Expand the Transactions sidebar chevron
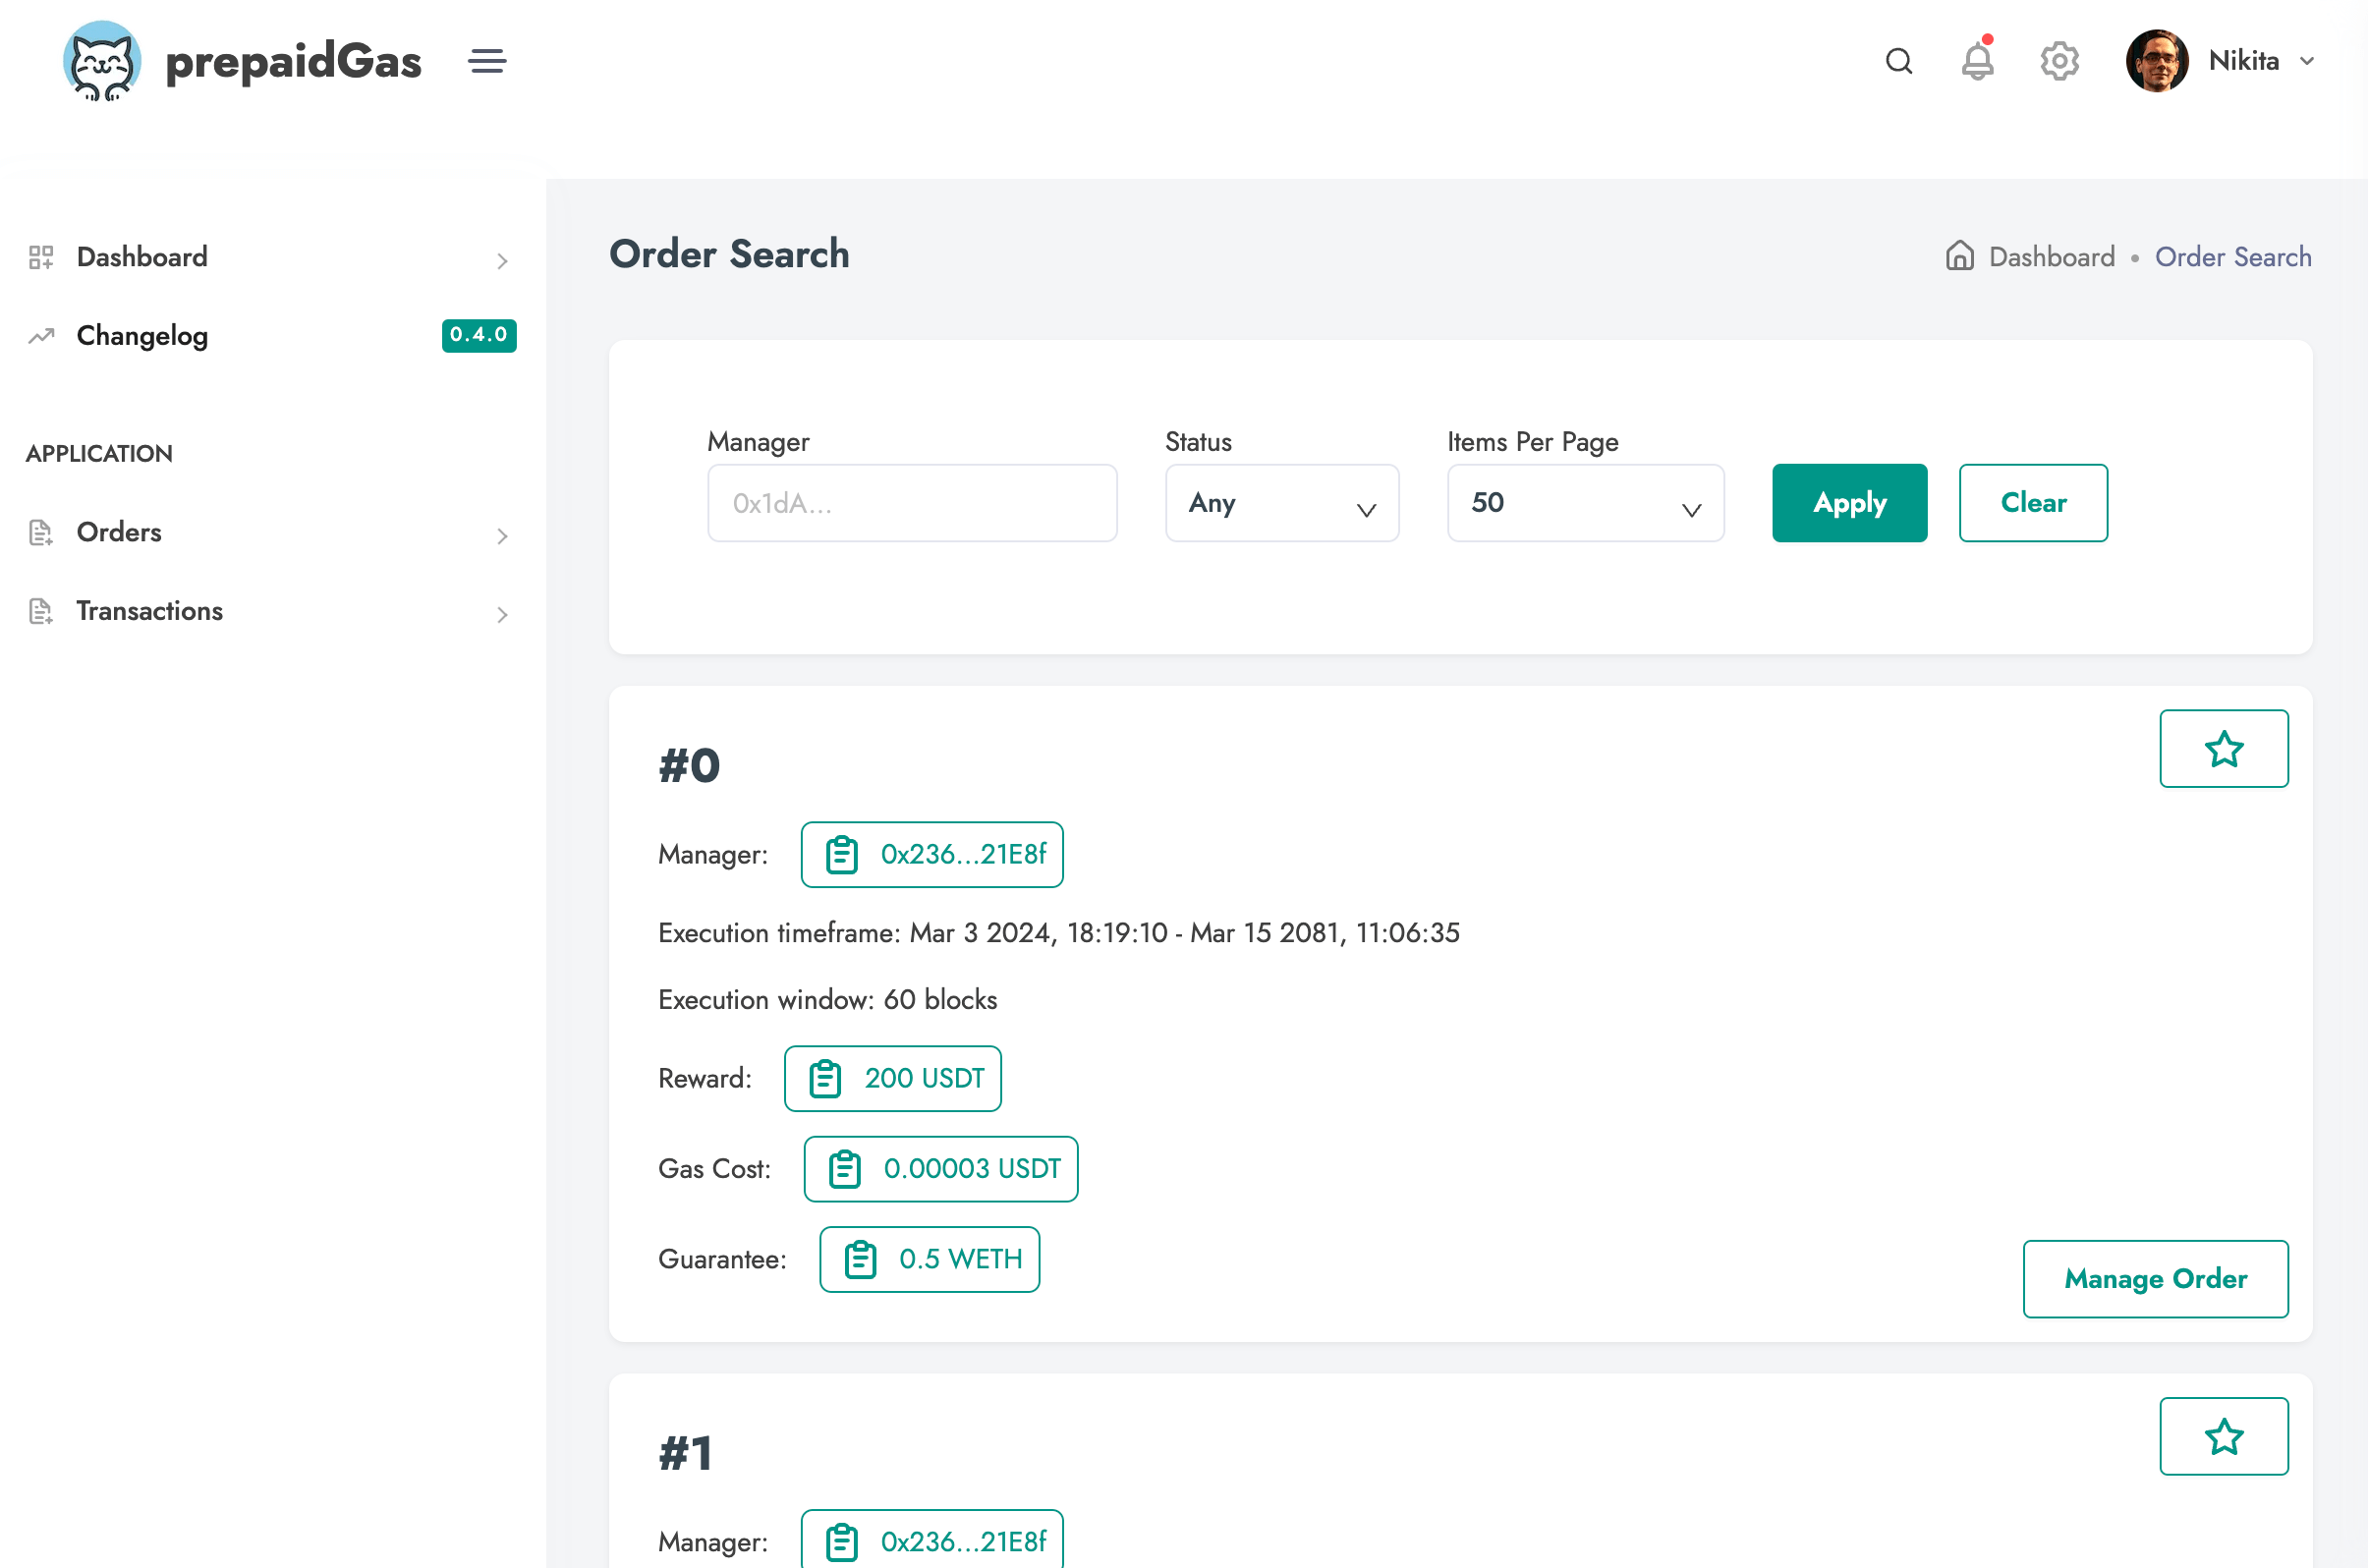 [x=502, y=615]
